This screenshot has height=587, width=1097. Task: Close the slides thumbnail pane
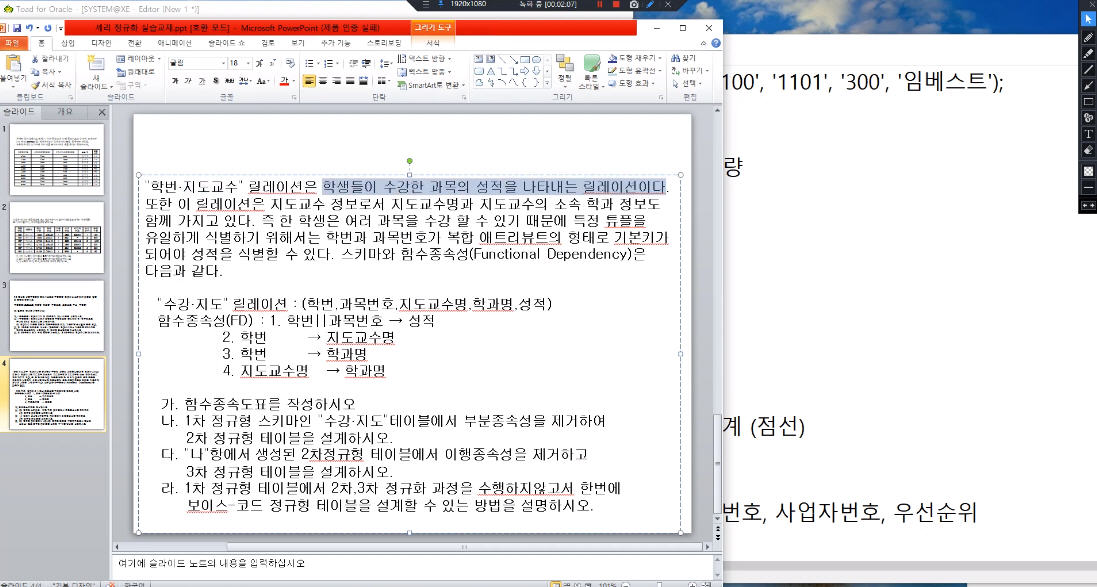[x=101, y=112]
